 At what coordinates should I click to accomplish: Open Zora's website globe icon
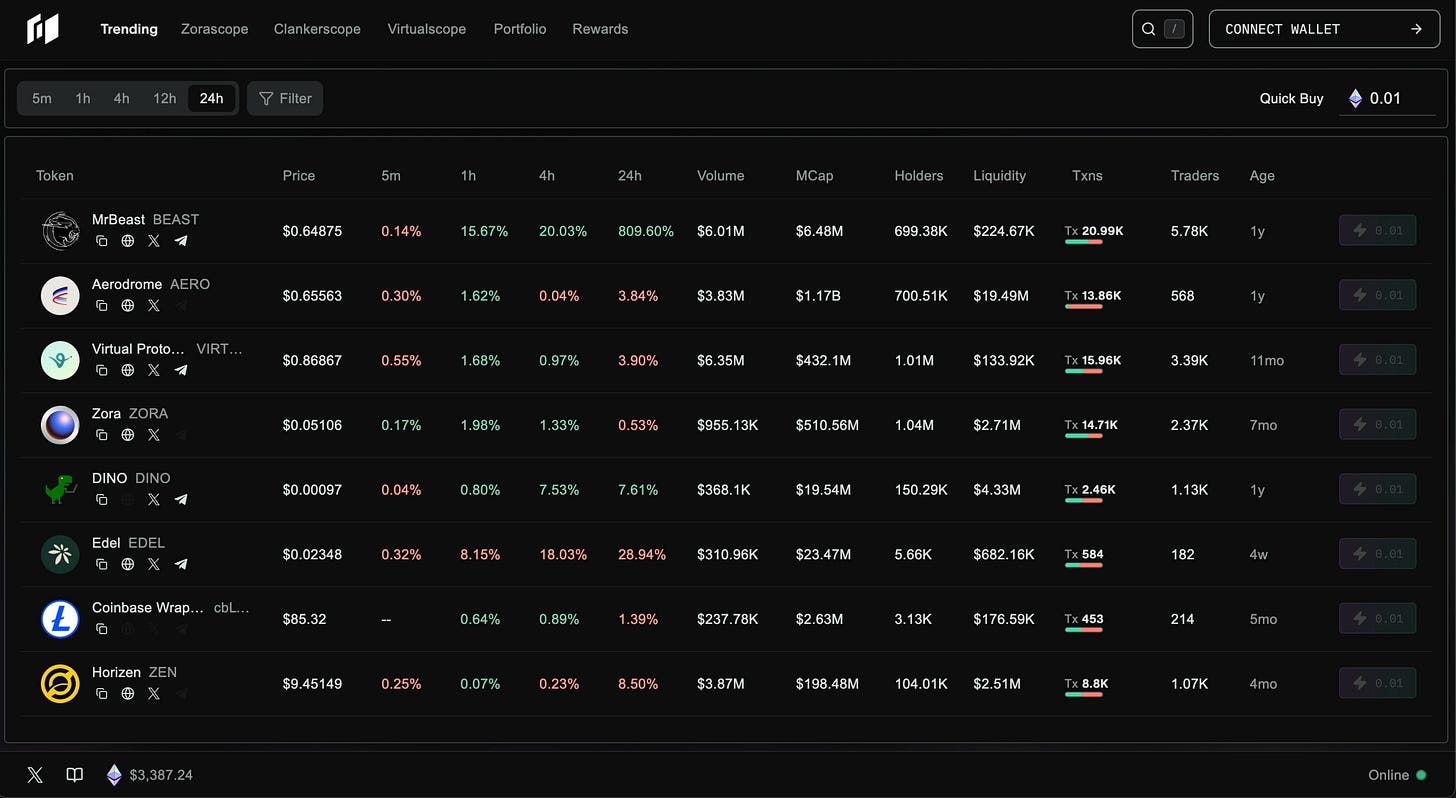128,435
